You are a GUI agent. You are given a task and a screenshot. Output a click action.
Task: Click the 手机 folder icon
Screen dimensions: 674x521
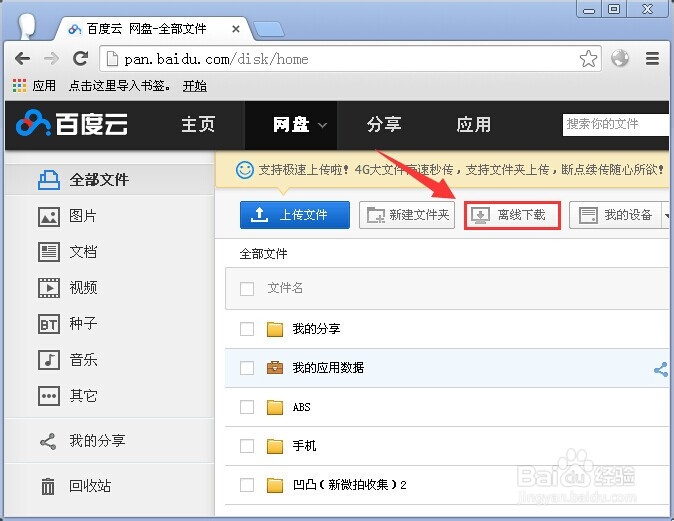point(275,446)
